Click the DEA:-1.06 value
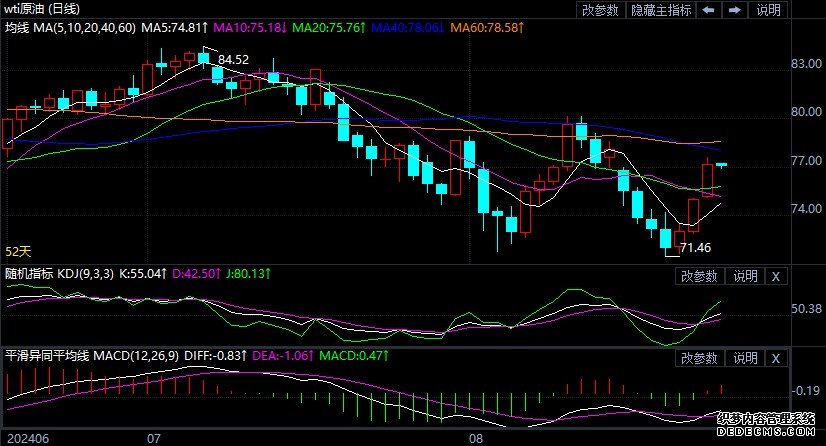 point(283,356)
